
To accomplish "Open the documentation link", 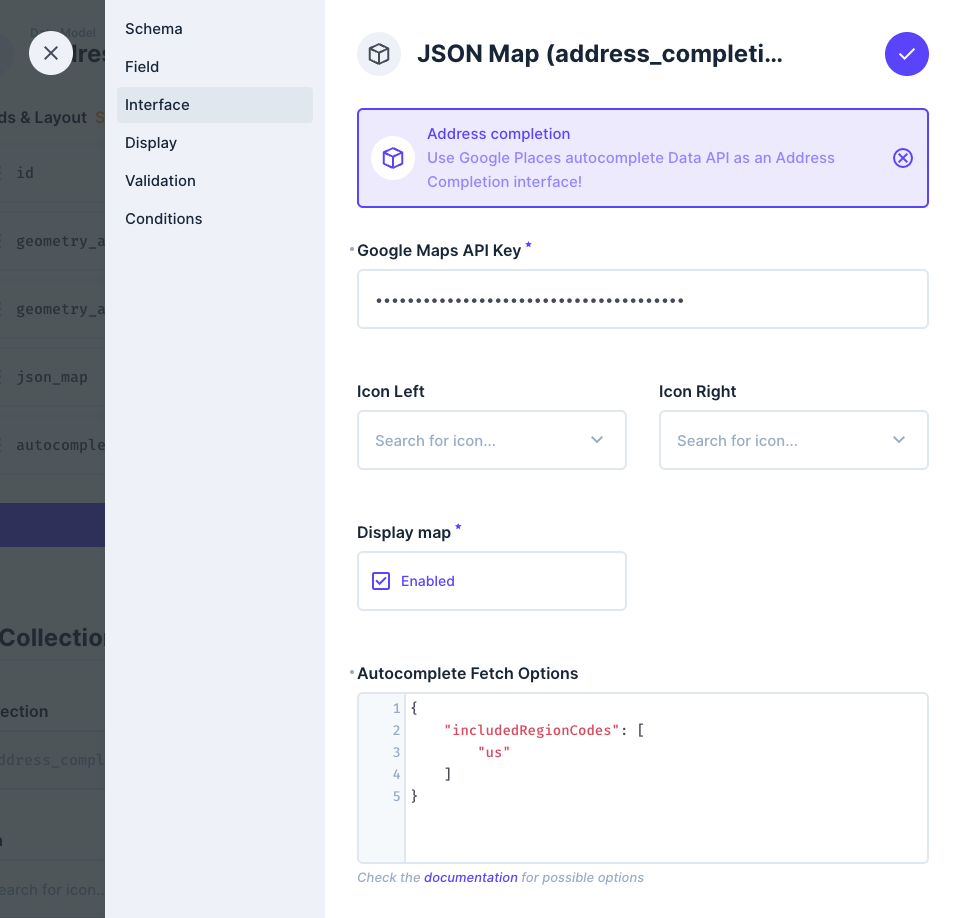I will pos(471,878).
